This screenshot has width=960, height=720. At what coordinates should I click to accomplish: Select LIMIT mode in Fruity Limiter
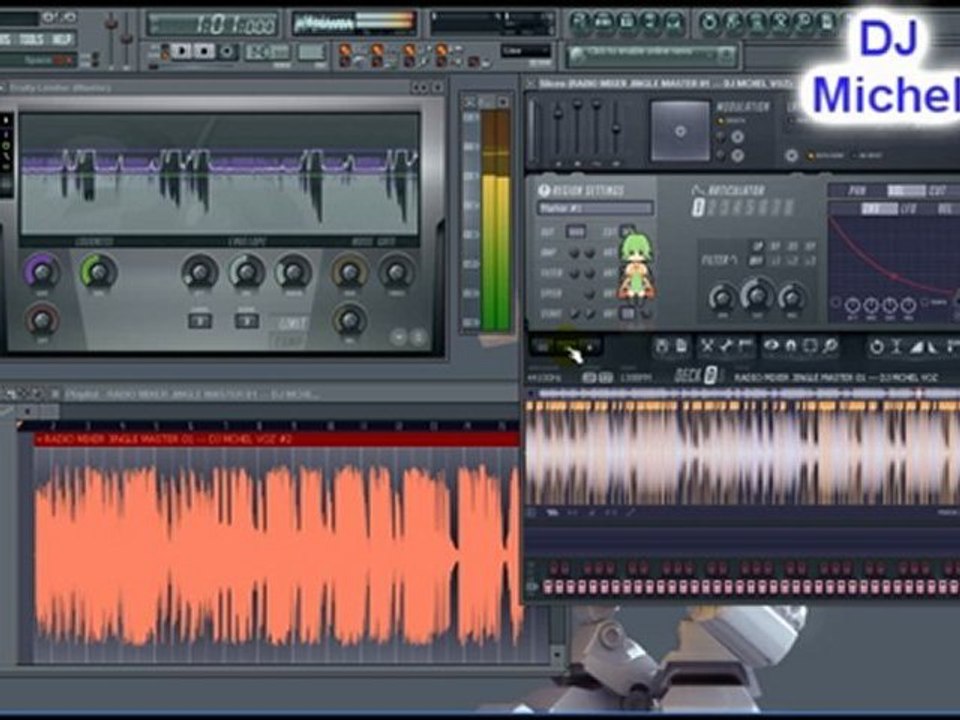291,323
